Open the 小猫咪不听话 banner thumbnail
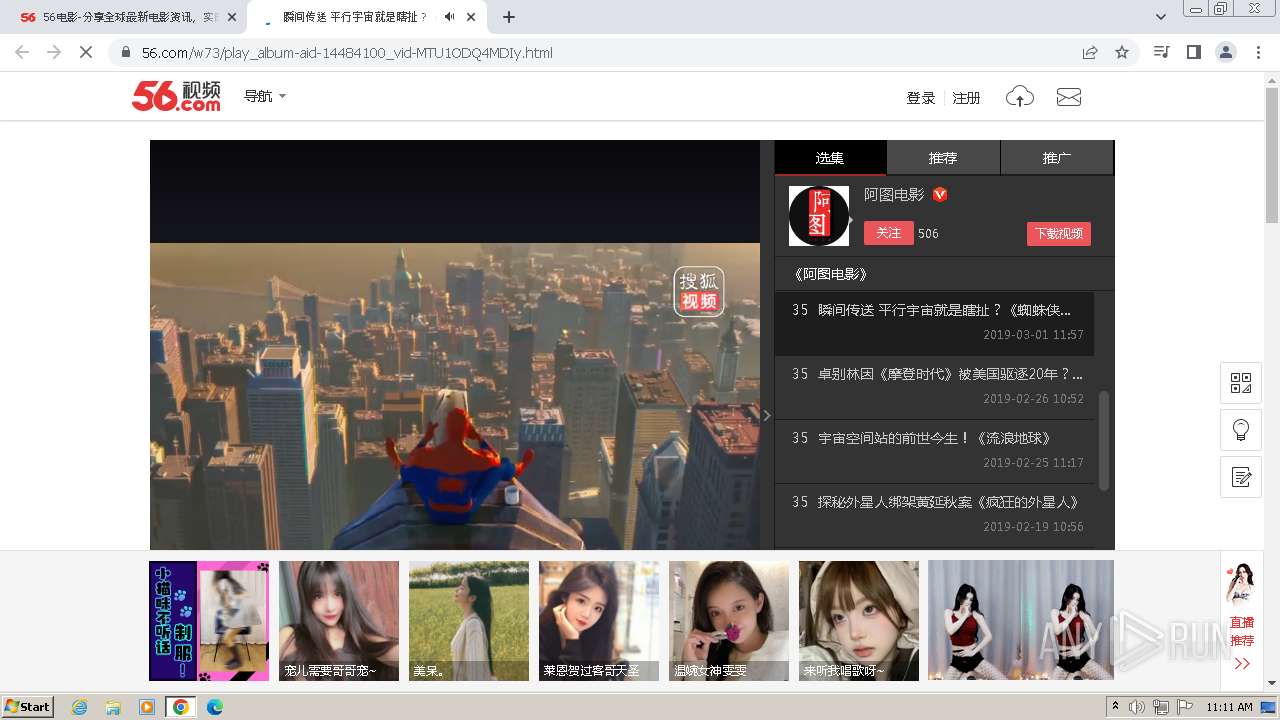 (209, 621)
